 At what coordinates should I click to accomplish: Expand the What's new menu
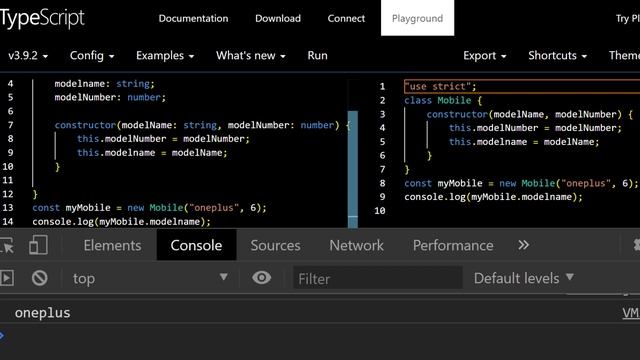tap(251, 56)
